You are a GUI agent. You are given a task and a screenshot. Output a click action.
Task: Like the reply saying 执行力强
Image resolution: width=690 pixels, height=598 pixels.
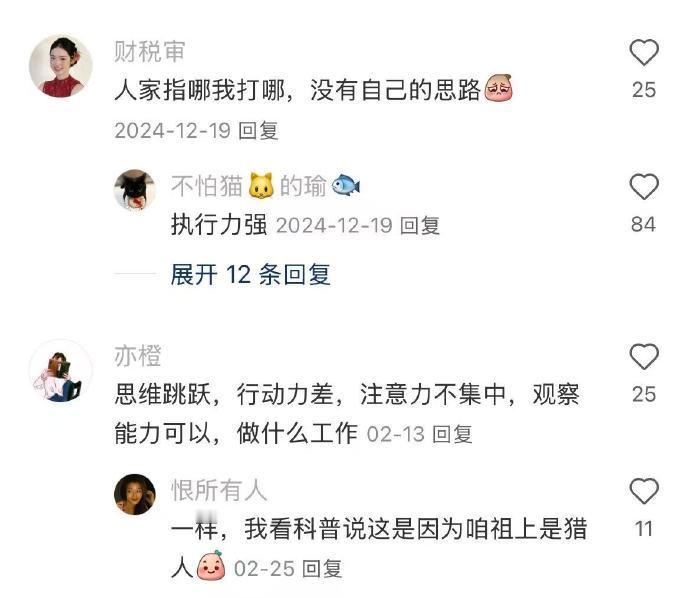[644, 186]
